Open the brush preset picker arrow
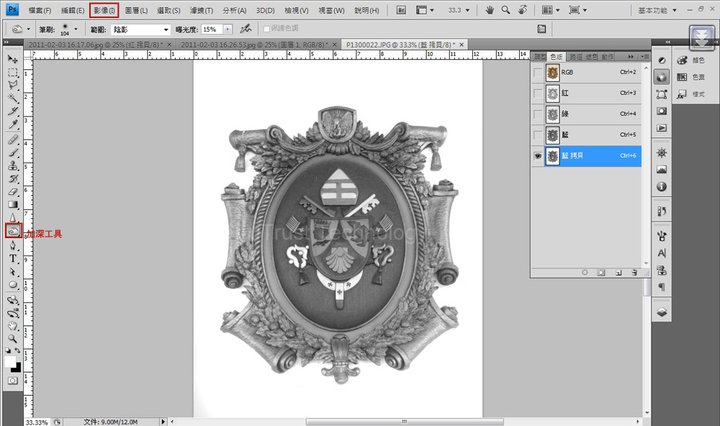720x426 pixels. point(76,29)
